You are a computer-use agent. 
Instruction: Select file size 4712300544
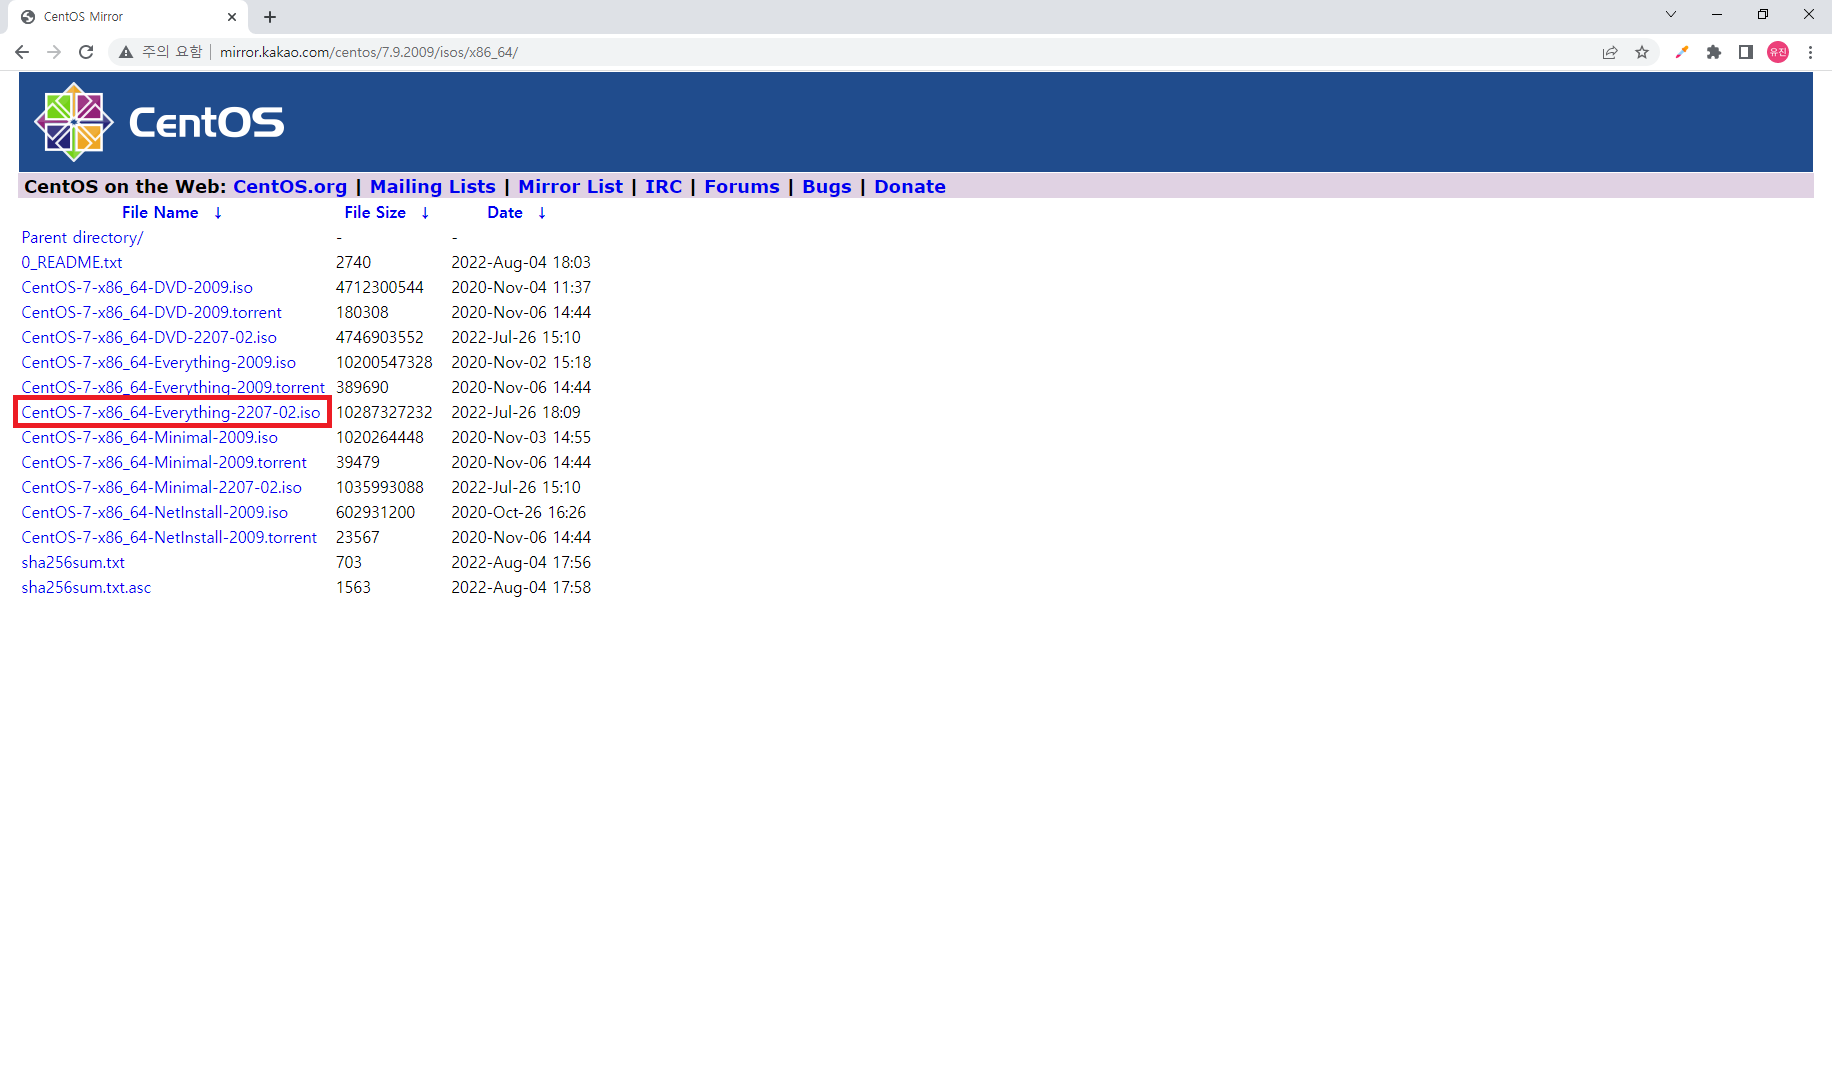point(380,288)
